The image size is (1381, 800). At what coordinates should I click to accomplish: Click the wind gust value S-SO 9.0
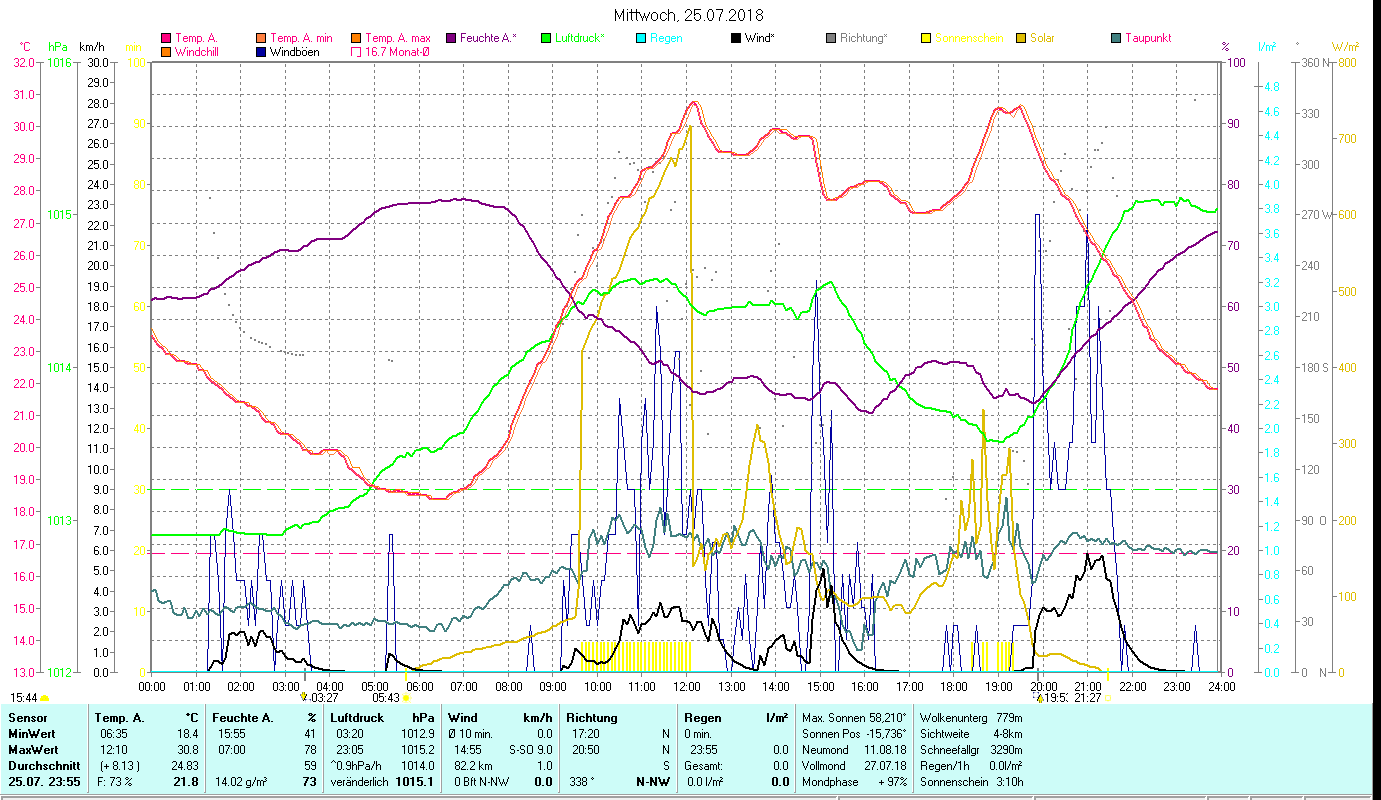click(530, 750)
